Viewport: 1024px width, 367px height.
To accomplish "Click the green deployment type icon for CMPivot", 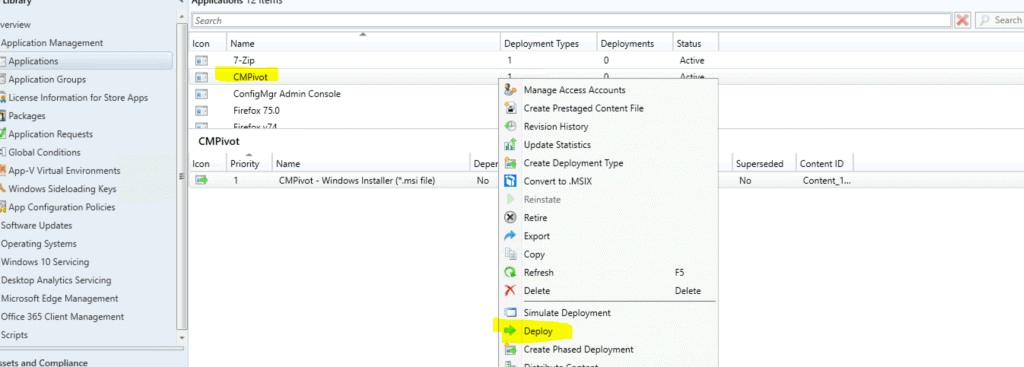I will [202, 180].
